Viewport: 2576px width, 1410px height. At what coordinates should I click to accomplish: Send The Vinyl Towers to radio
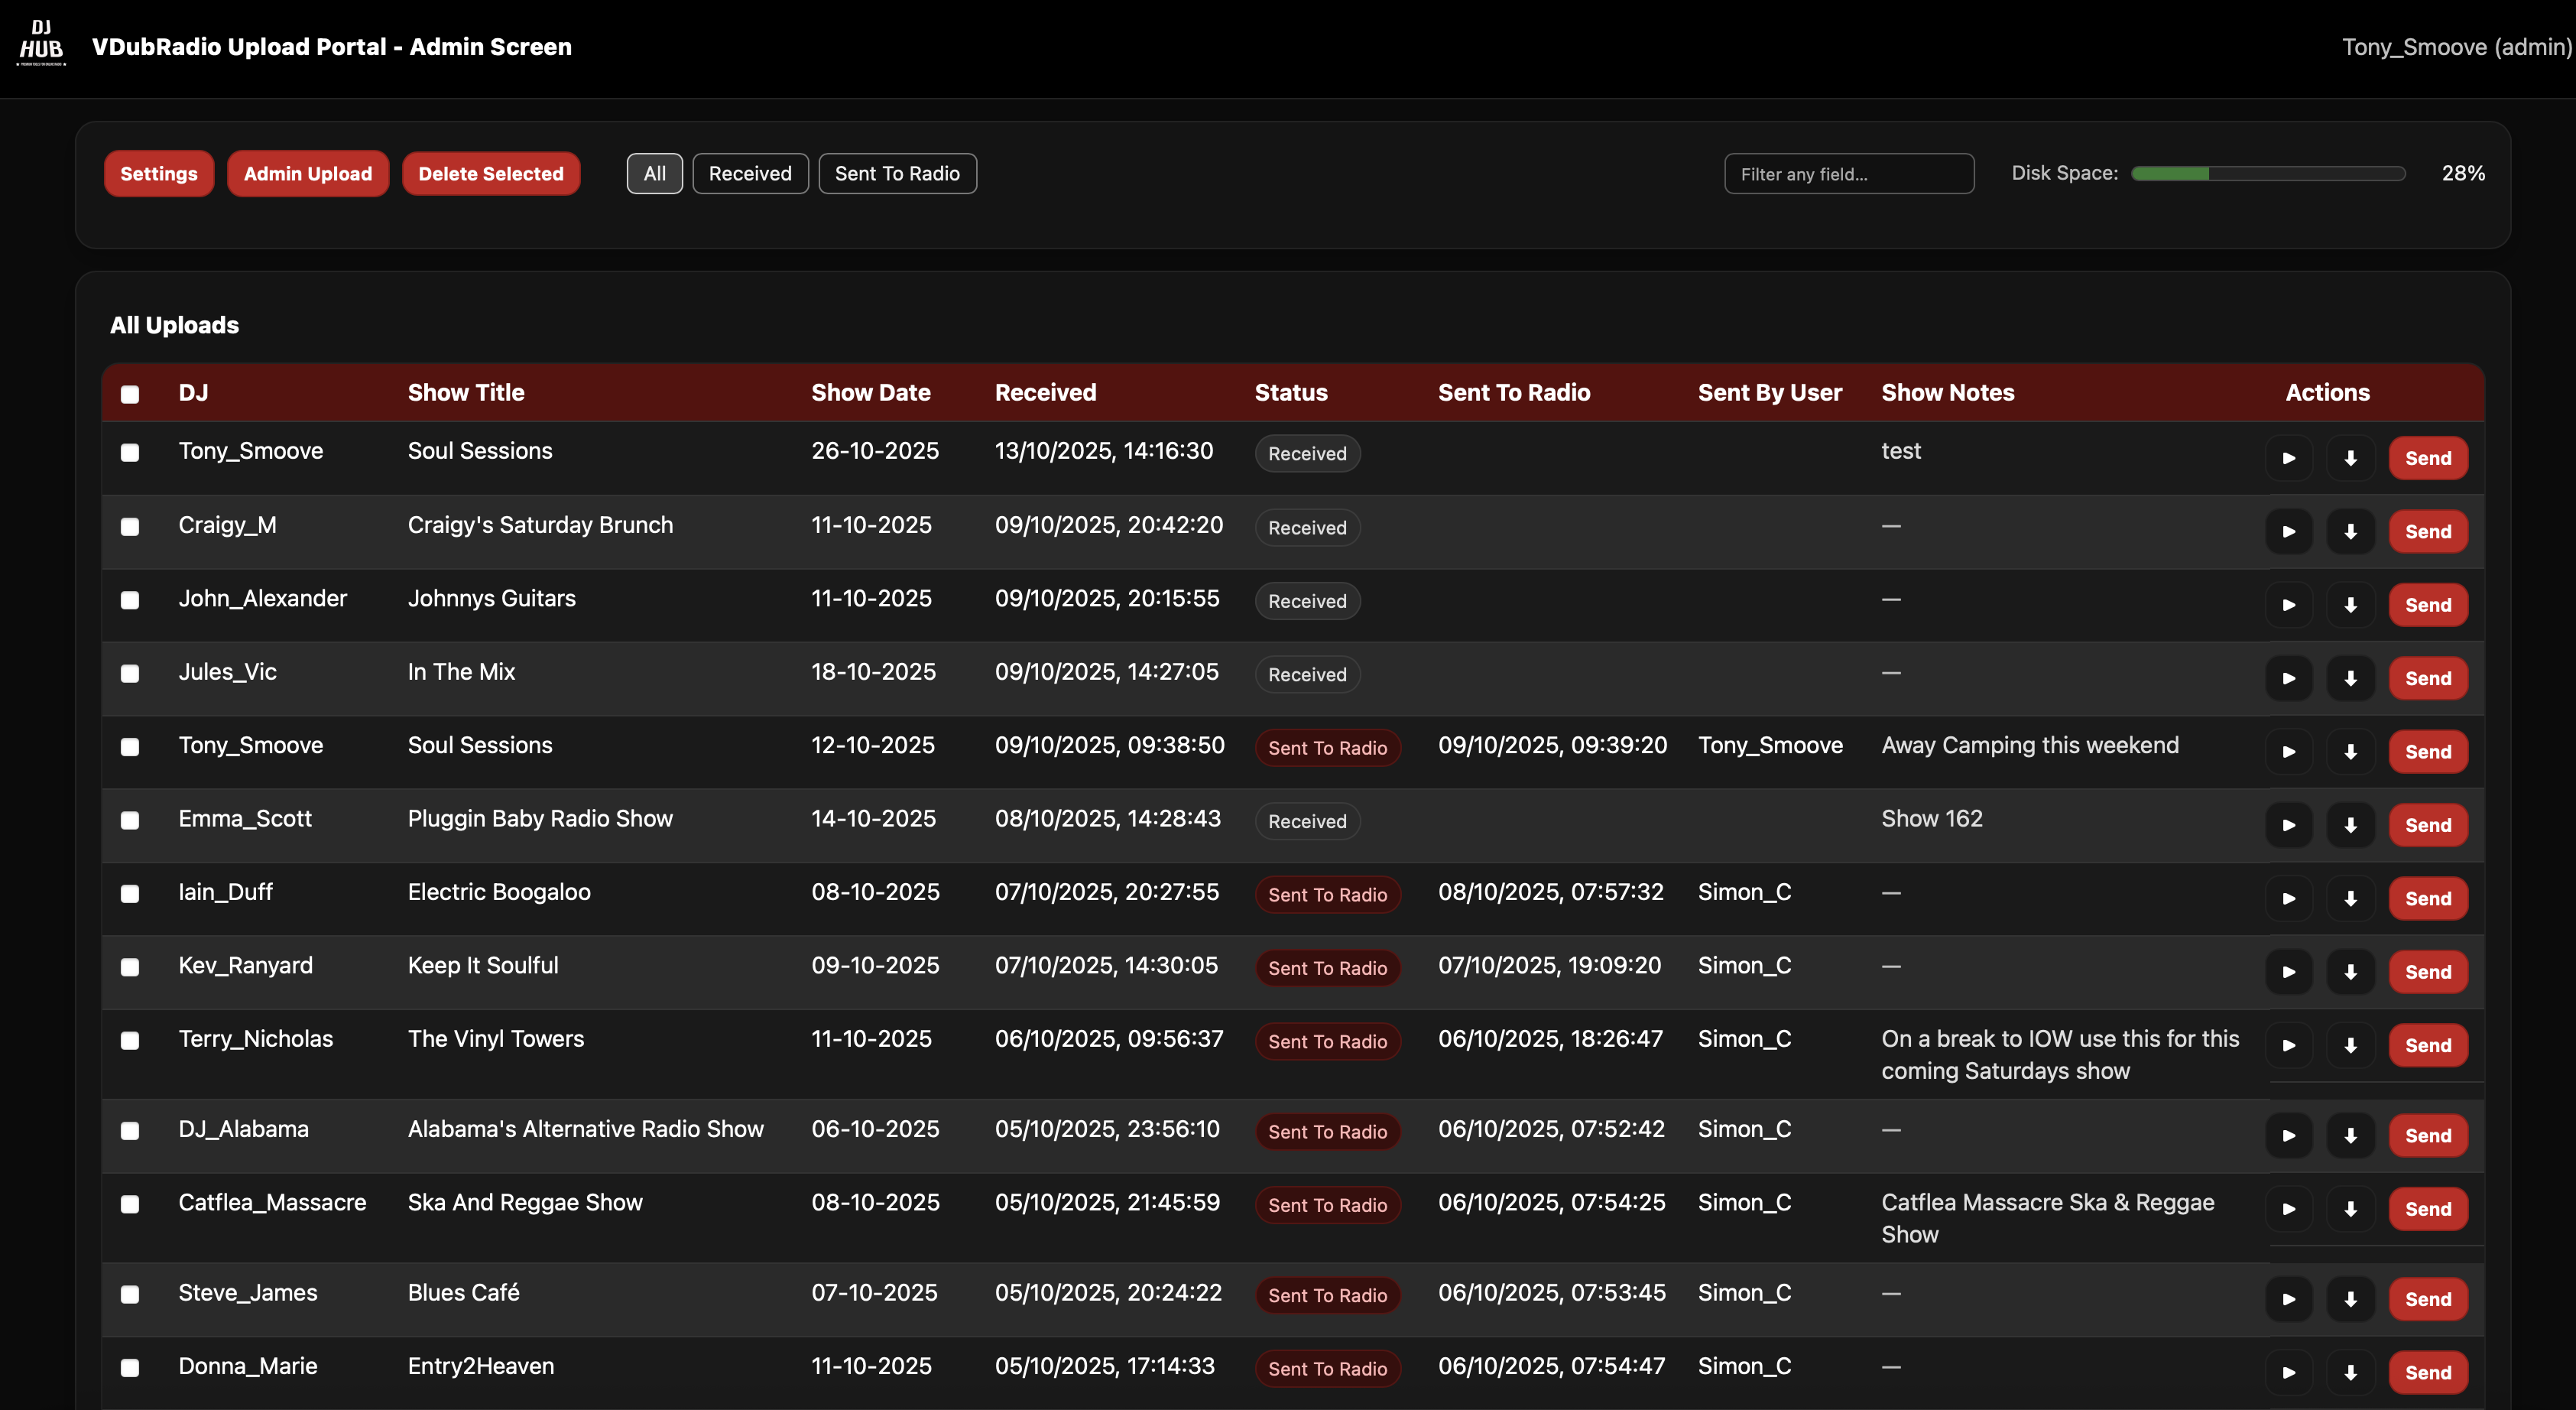[x=2428, y=1045]
